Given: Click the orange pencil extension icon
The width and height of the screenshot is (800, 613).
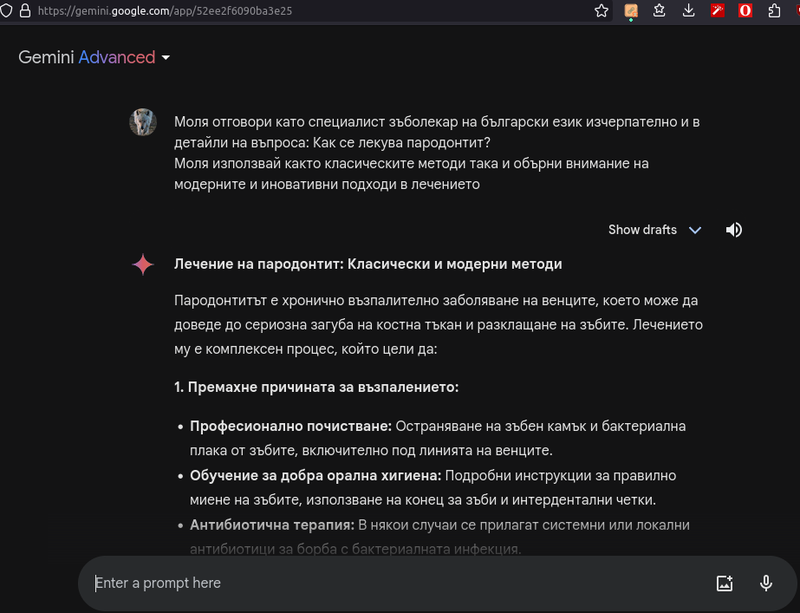Looking at the screenshot, I should coord(631,11).
